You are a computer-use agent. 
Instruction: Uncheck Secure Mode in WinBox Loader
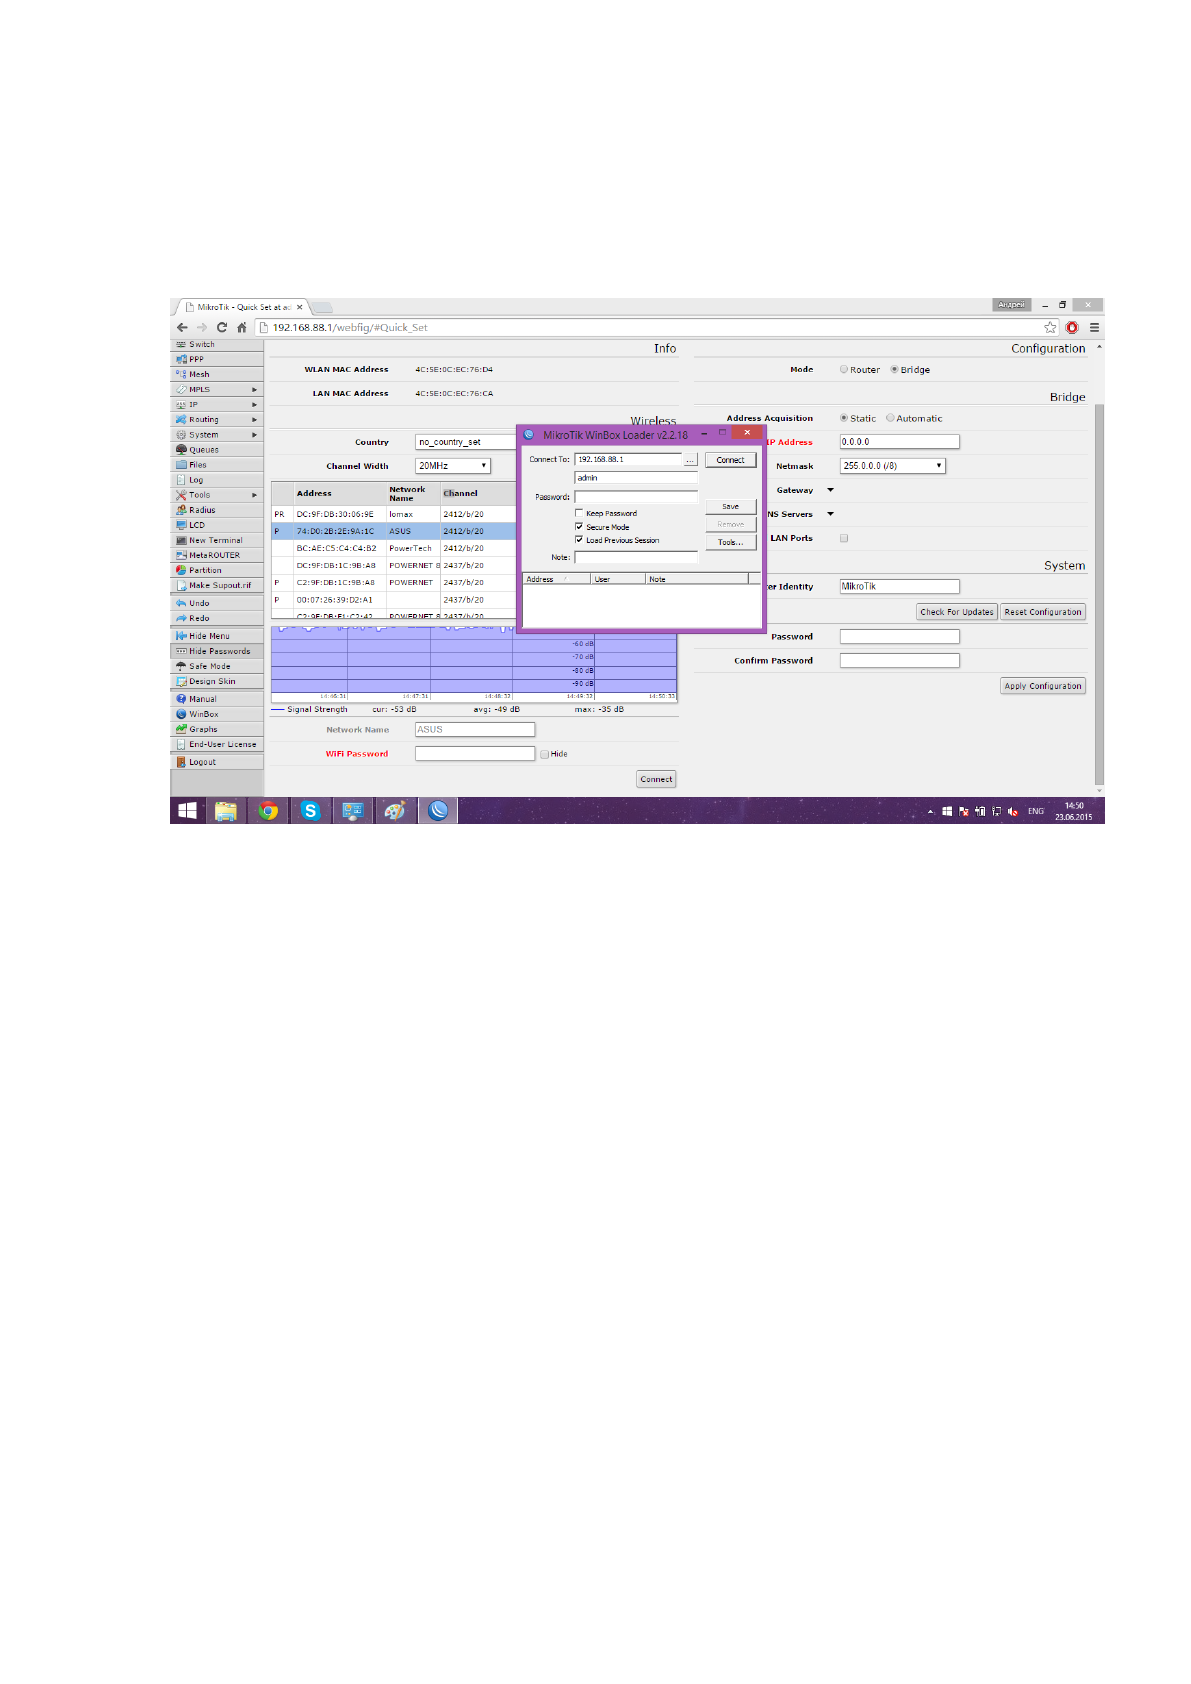click(579, 526)
